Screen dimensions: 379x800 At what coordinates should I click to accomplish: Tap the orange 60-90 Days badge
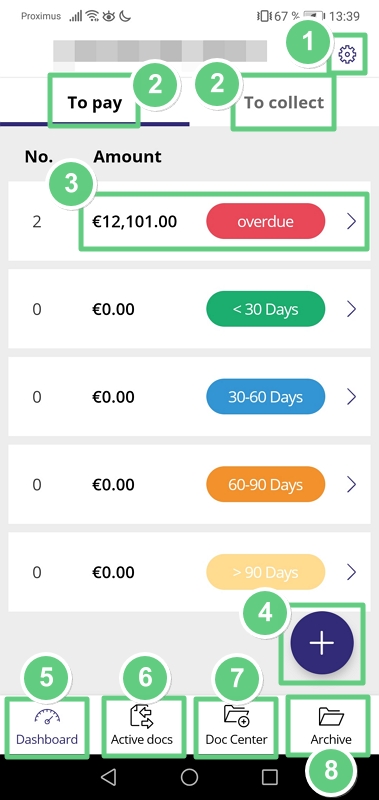tap(265, 484)
